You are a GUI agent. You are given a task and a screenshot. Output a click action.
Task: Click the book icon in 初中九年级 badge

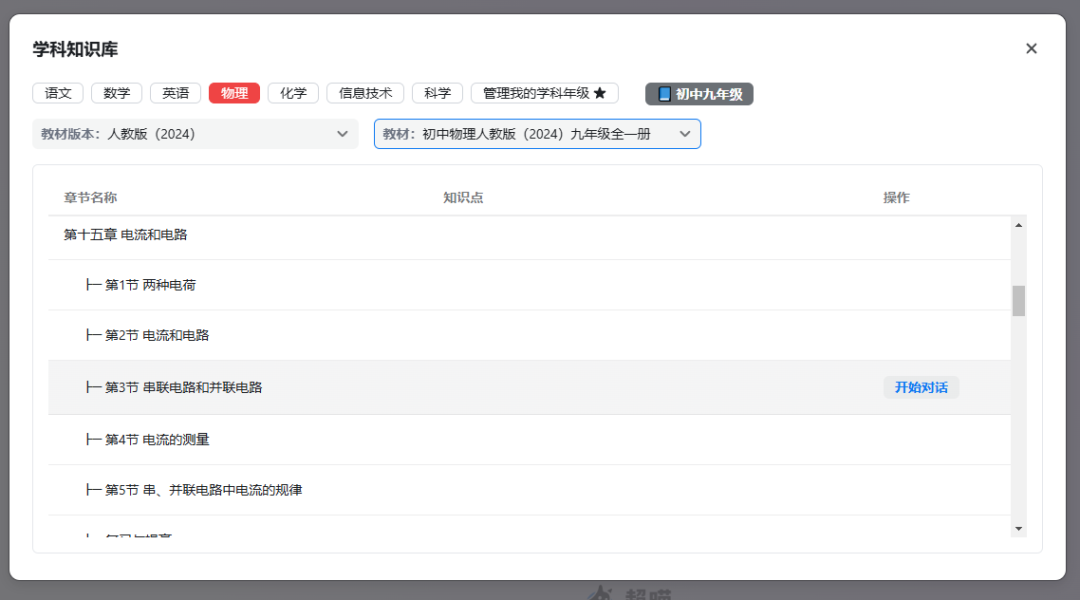(665, 93)
